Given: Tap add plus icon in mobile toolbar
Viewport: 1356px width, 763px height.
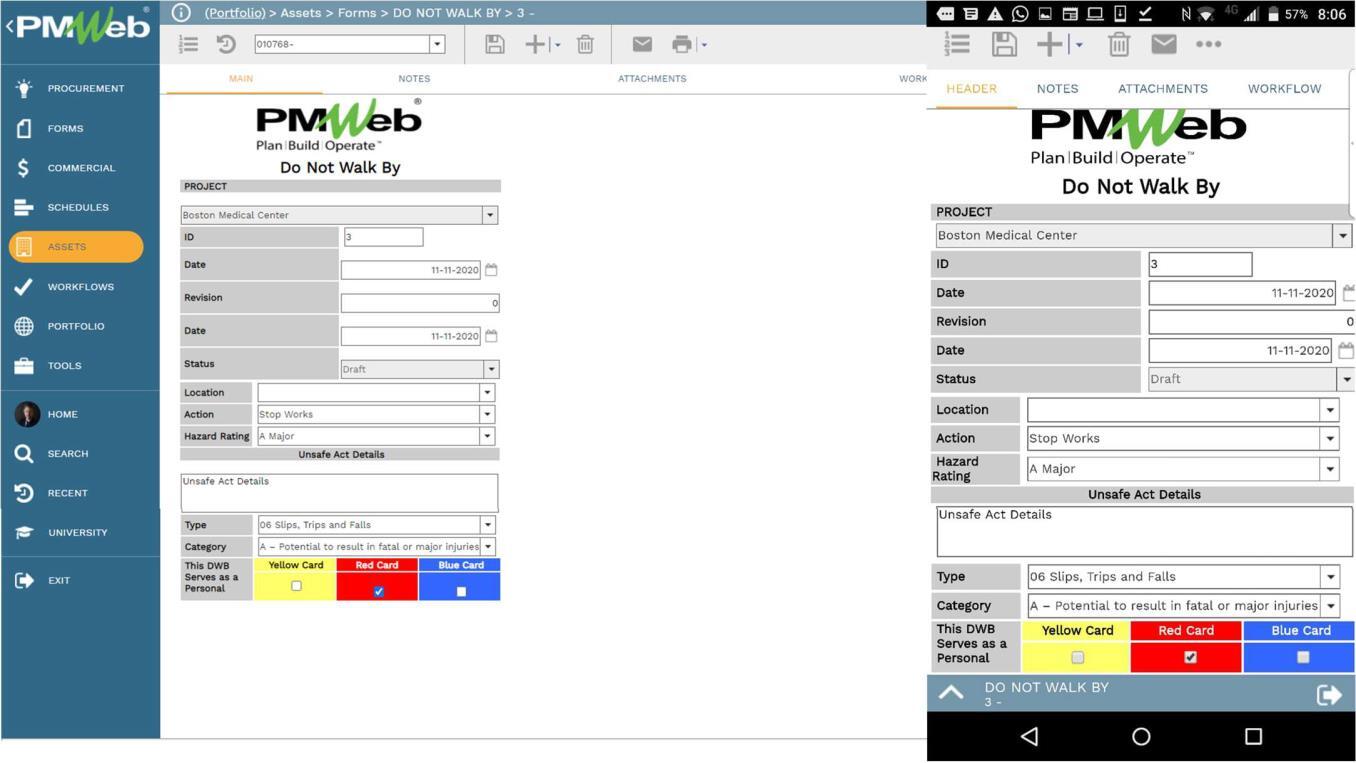Looking at the screenshot, I should [1050, 44].
